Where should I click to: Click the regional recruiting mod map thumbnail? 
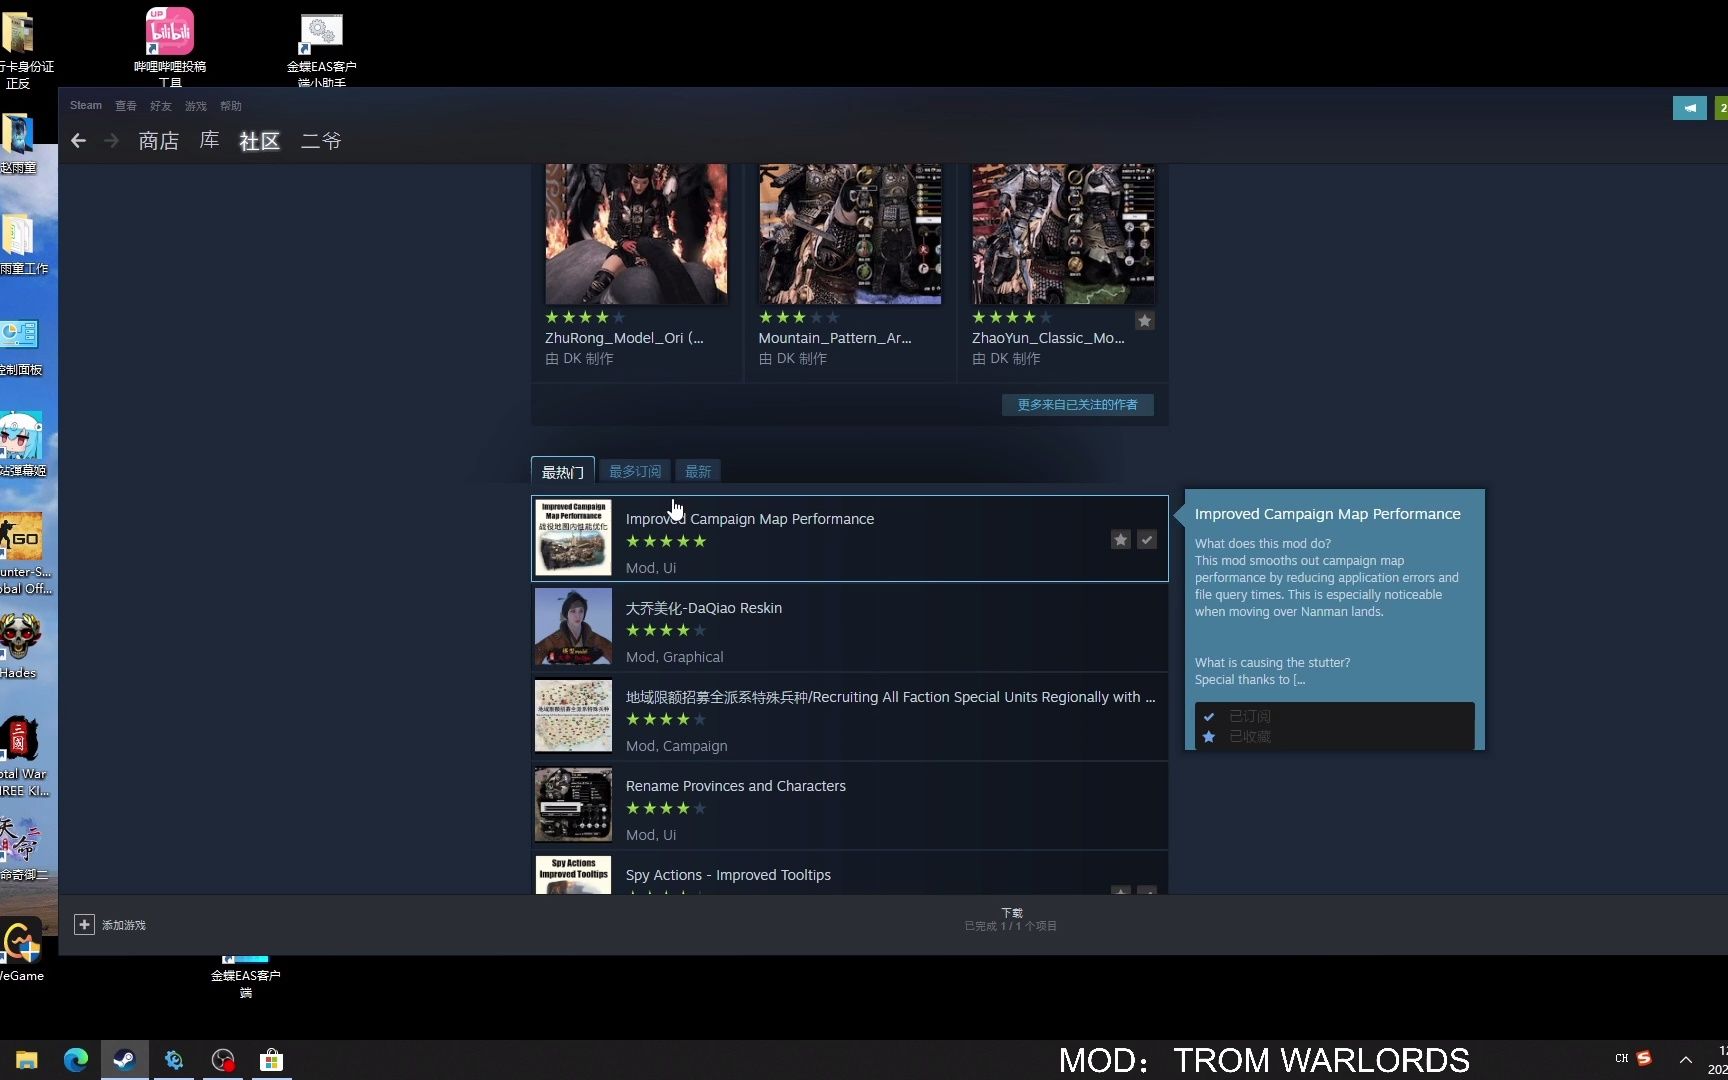pyautogui.click(x=573, y=716)
